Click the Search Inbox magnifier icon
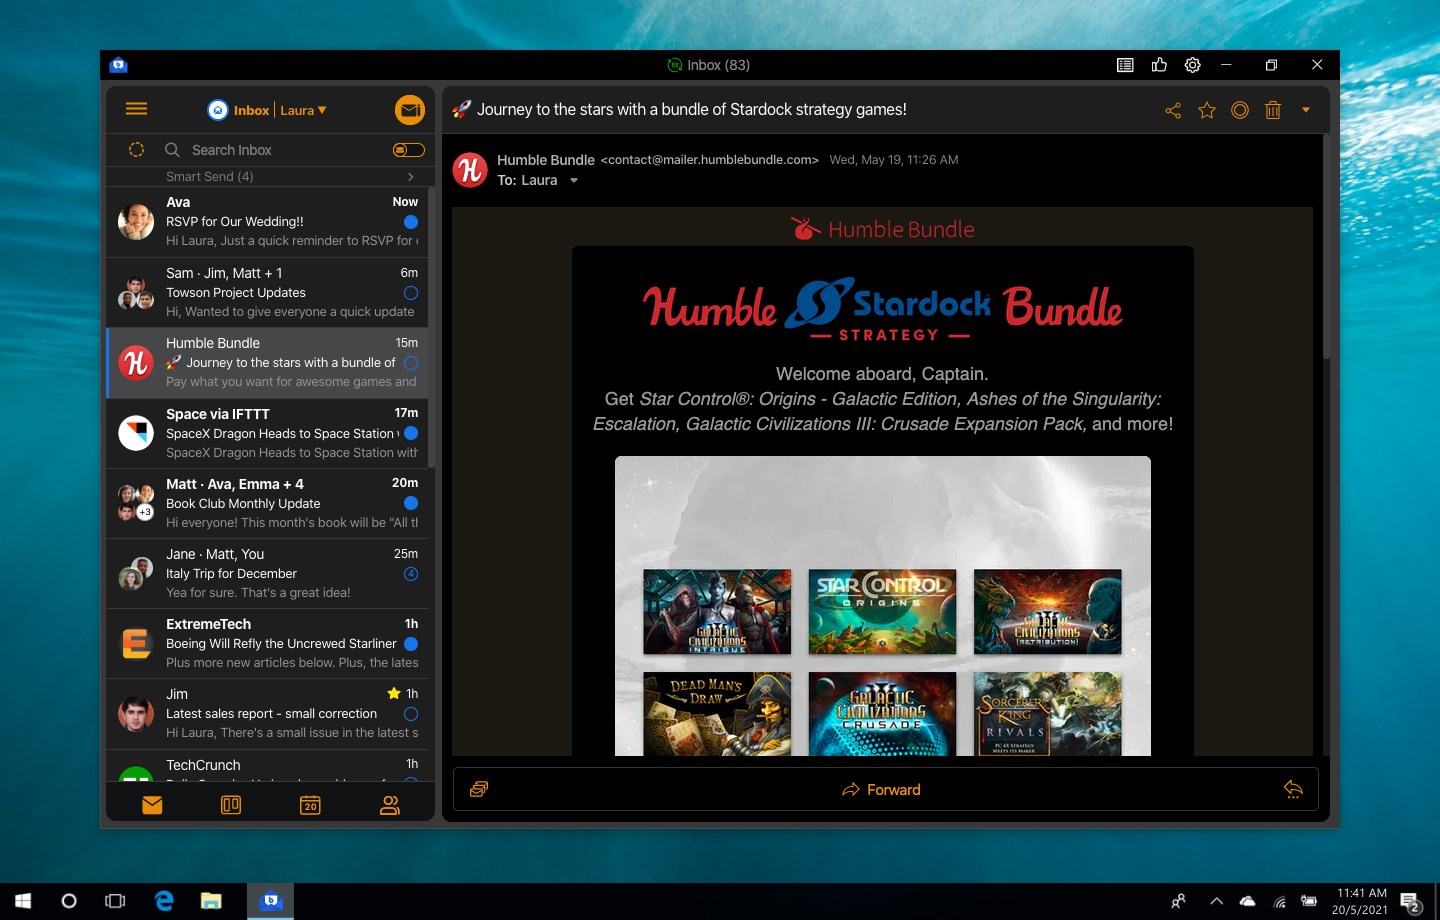Screen dimensions: 1440x920 point(172,150)
